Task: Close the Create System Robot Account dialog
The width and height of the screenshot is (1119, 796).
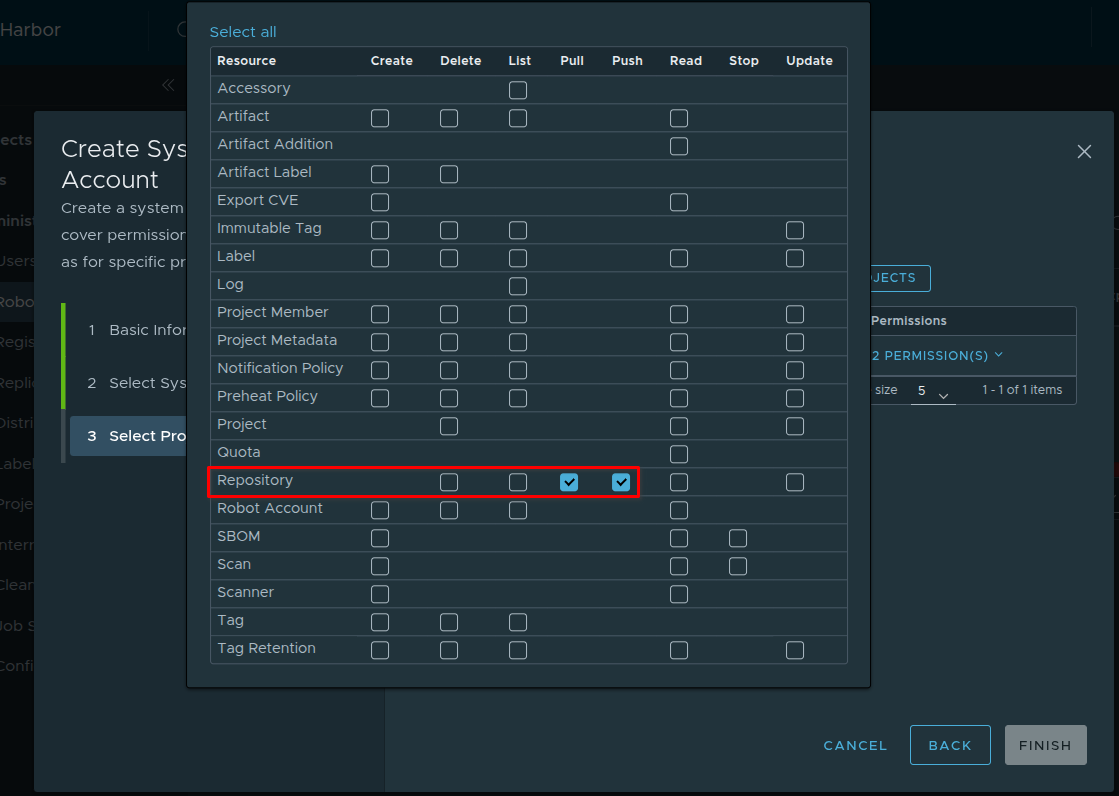Action: click(1084, 152)
